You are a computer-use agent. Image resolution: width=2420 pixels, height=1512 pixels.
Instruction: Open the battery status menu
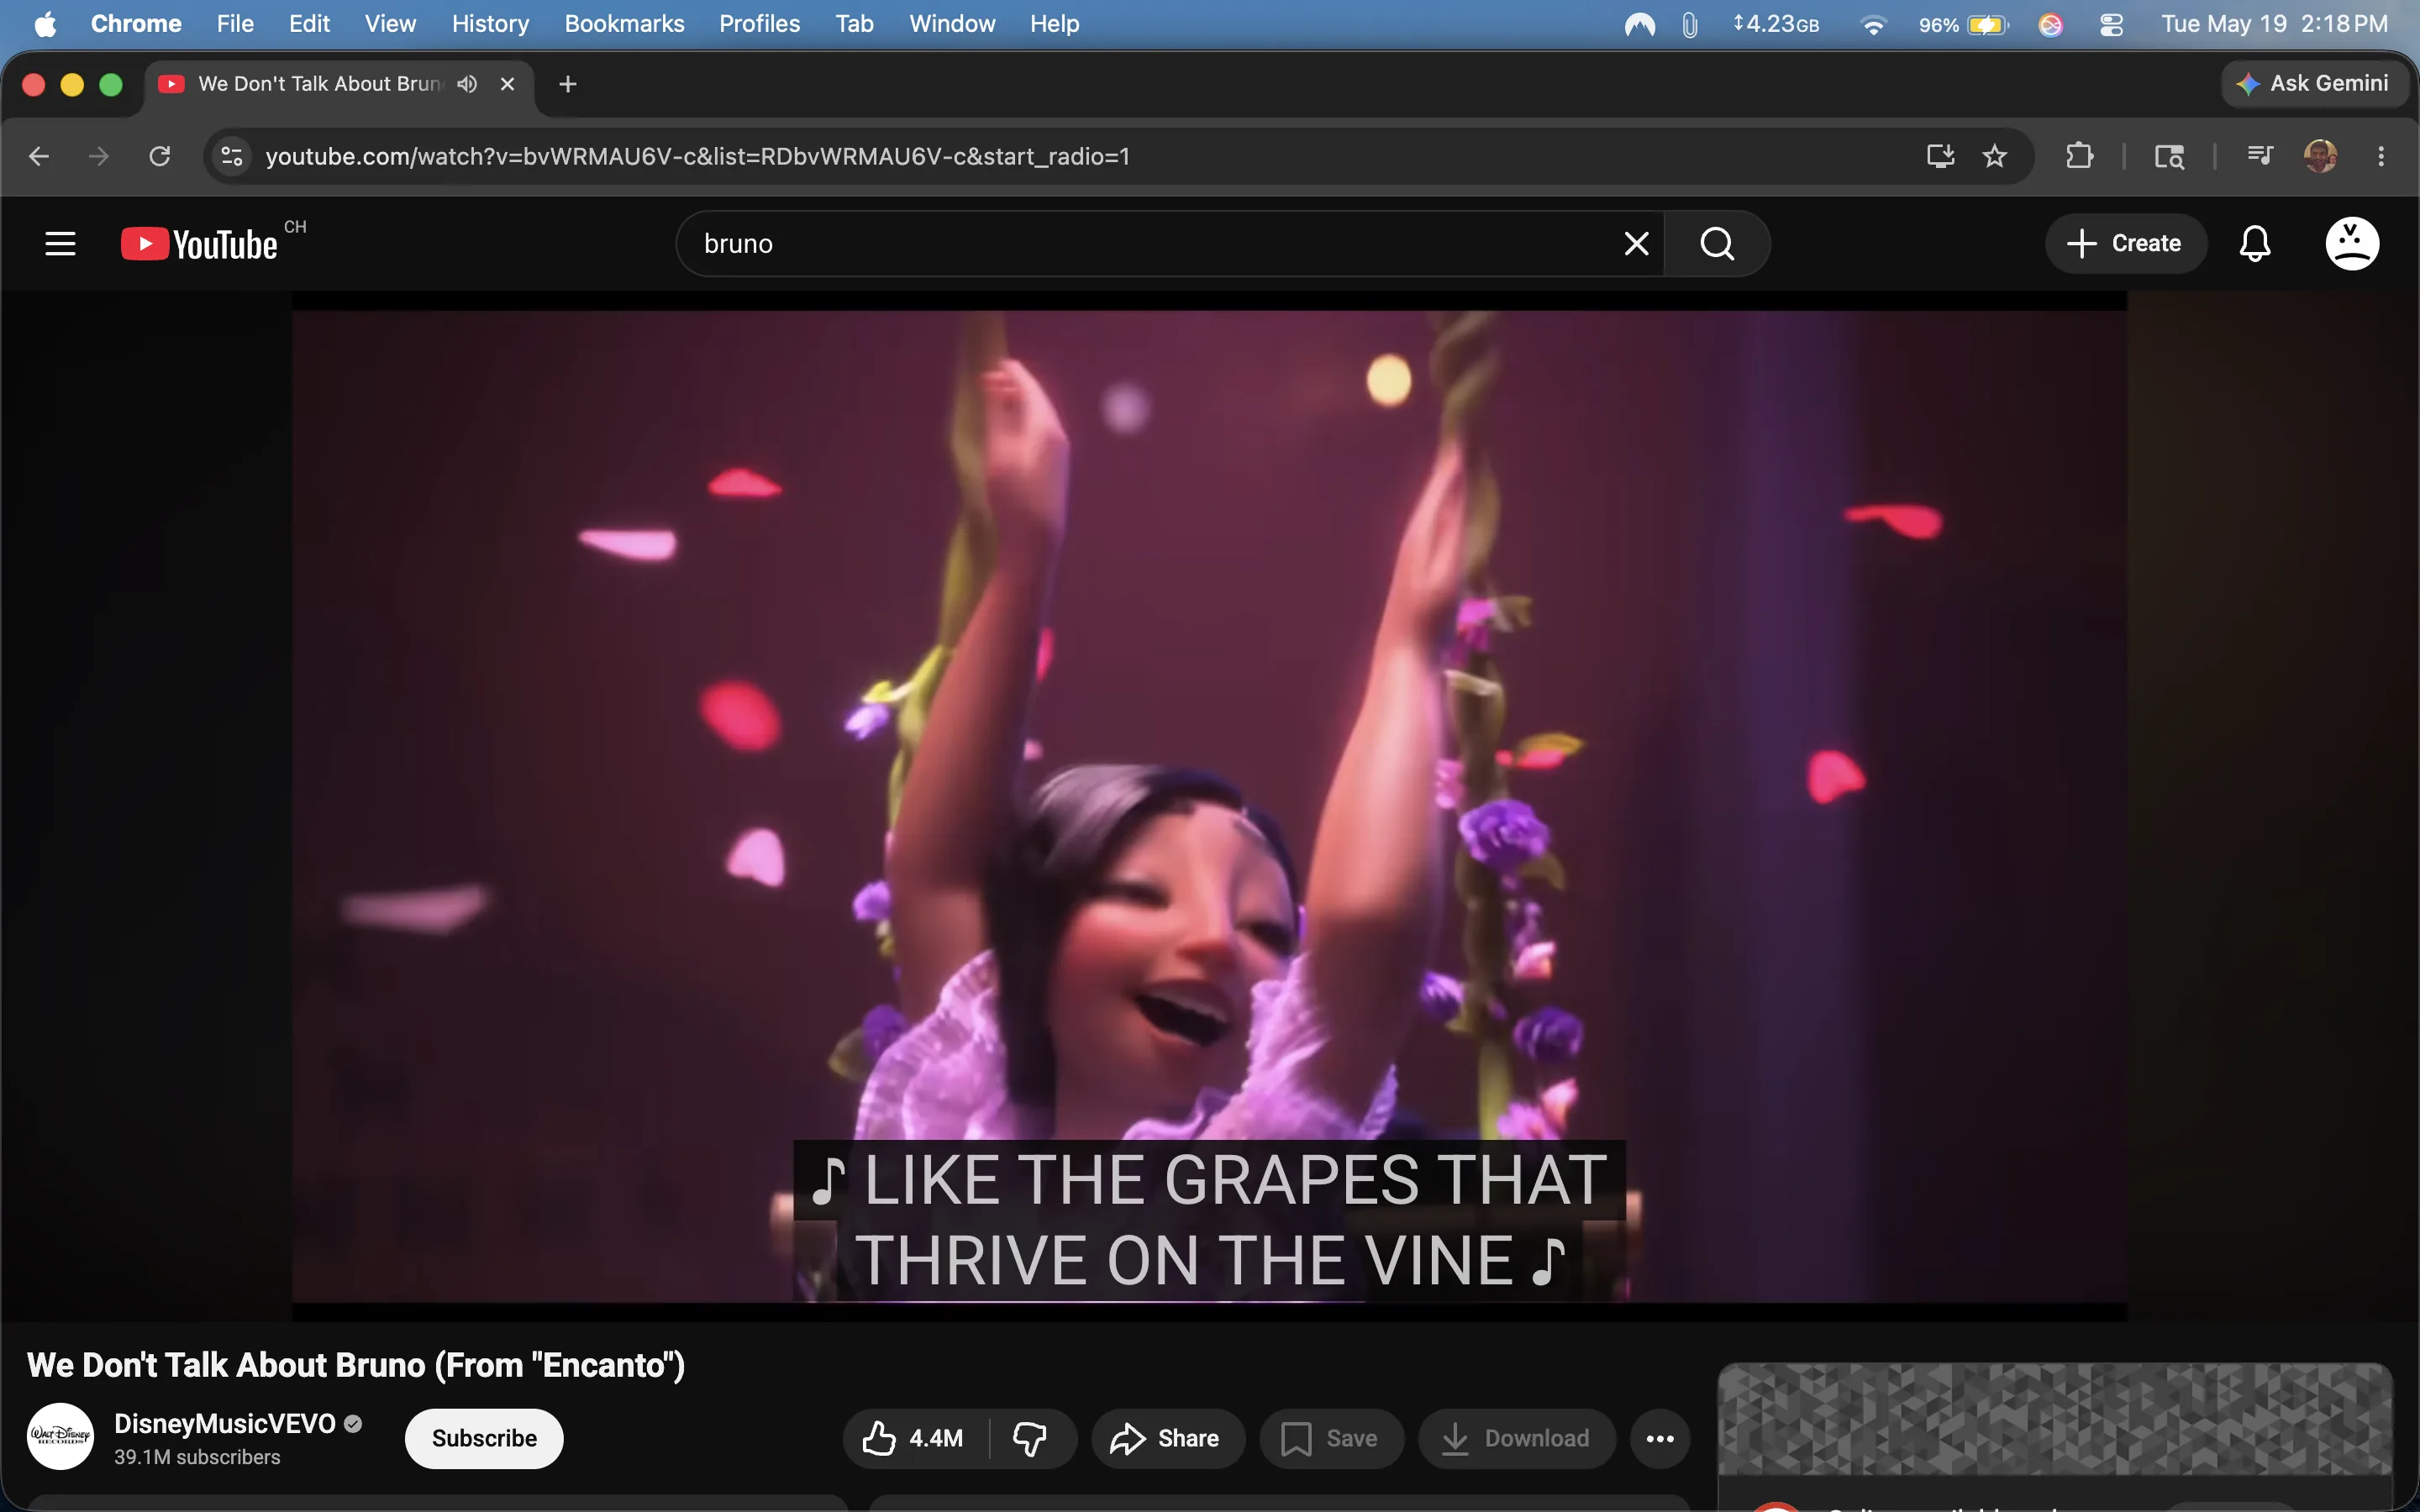click(1964, 24)
